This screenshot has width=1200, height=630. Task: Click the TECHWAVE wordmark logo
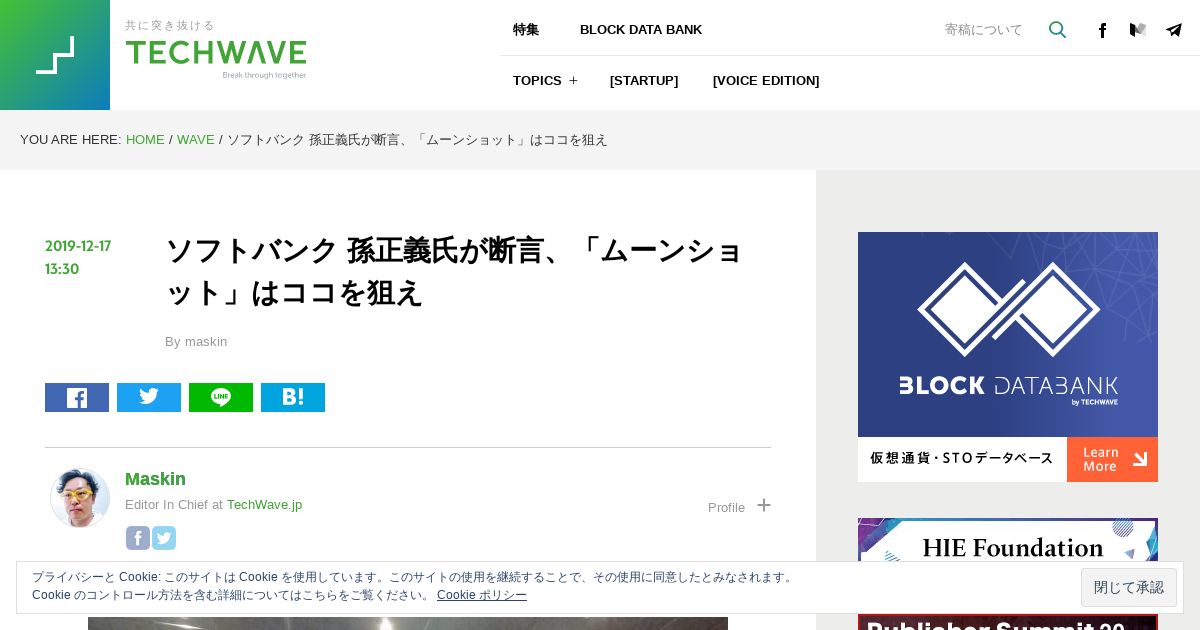[216, 53]
